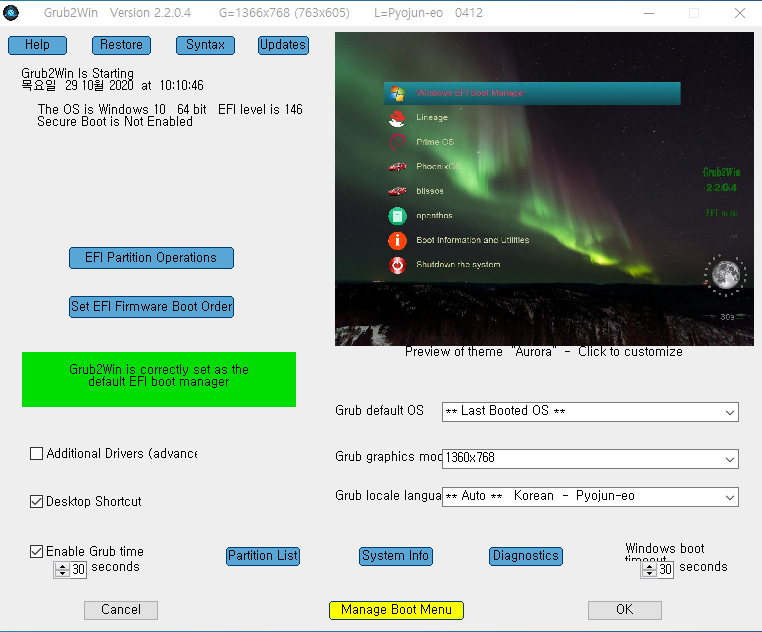
Task: Toggle the Desktop Shortcut checkbox
Action: (36, 501)
